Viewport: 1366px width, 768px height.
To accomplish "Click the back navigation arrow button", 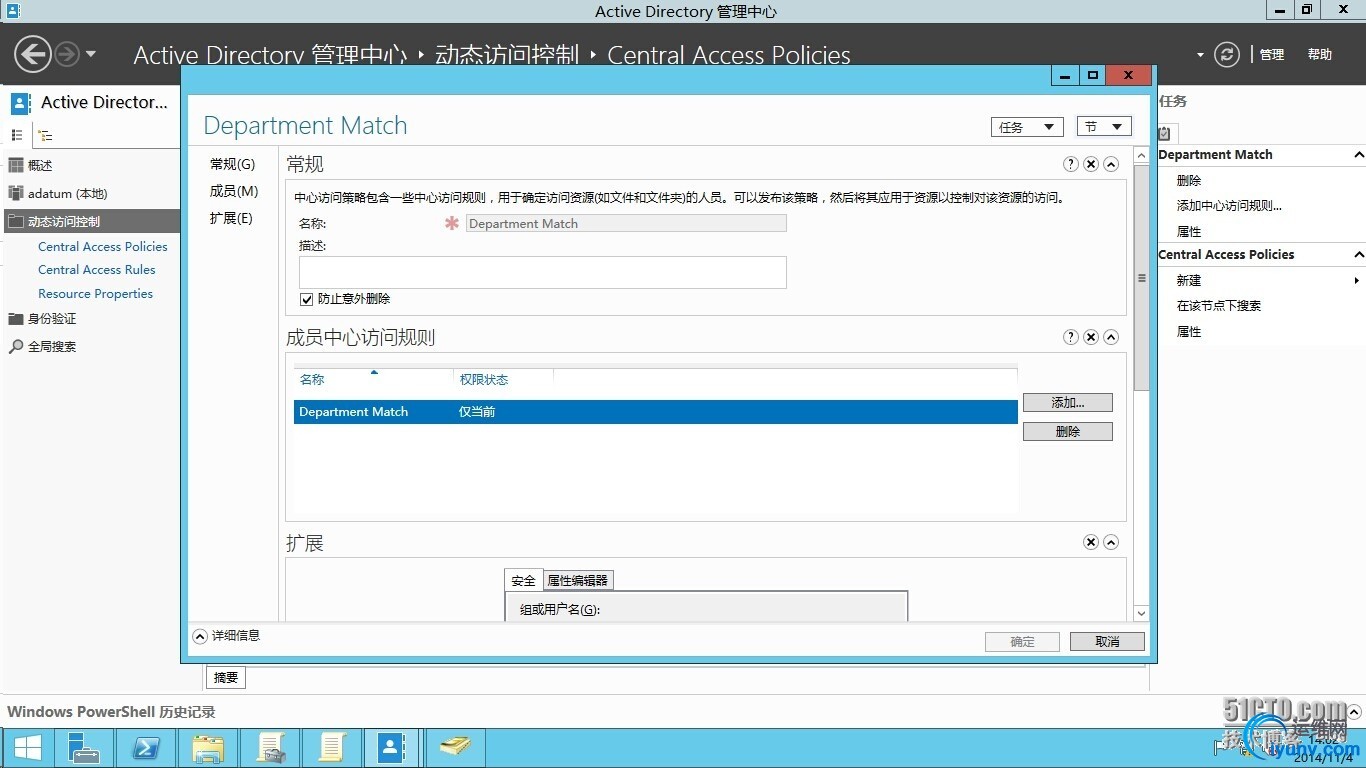I will coord(33,54).
